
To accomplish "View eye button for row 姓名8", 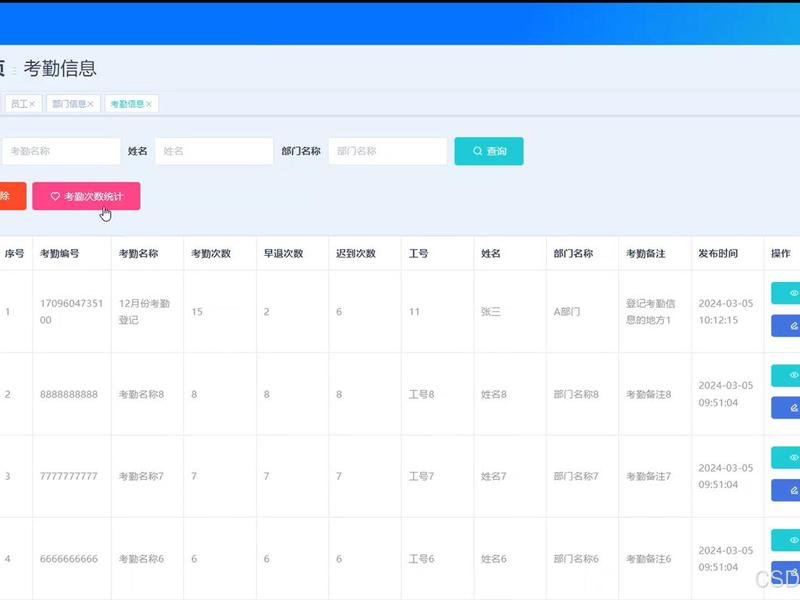I will 786,375.
